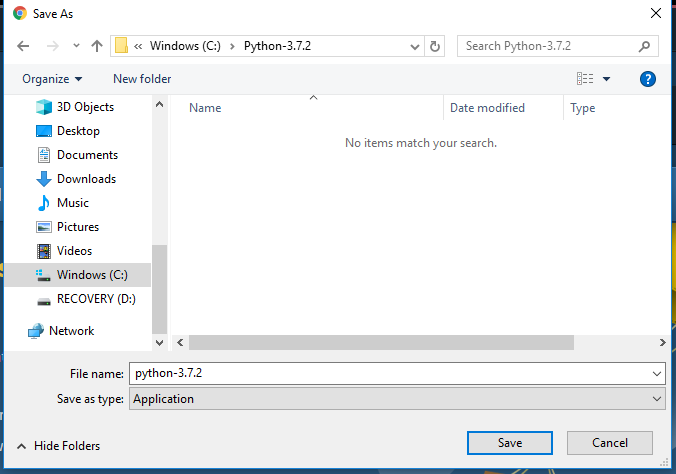Sort by Type column header
Screen dimensions: 676x474
(582, 108)
